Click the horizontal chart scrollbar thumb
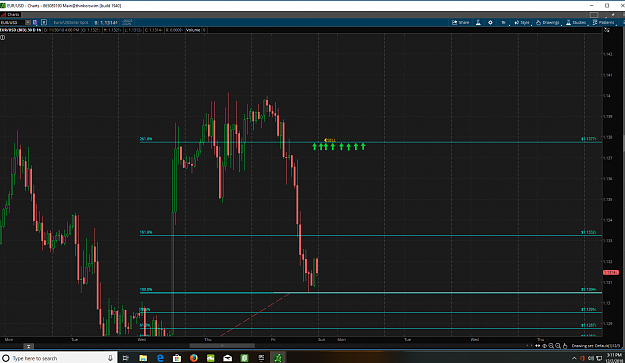This screenshot has height=363, width=625. [x=222, y=346]
